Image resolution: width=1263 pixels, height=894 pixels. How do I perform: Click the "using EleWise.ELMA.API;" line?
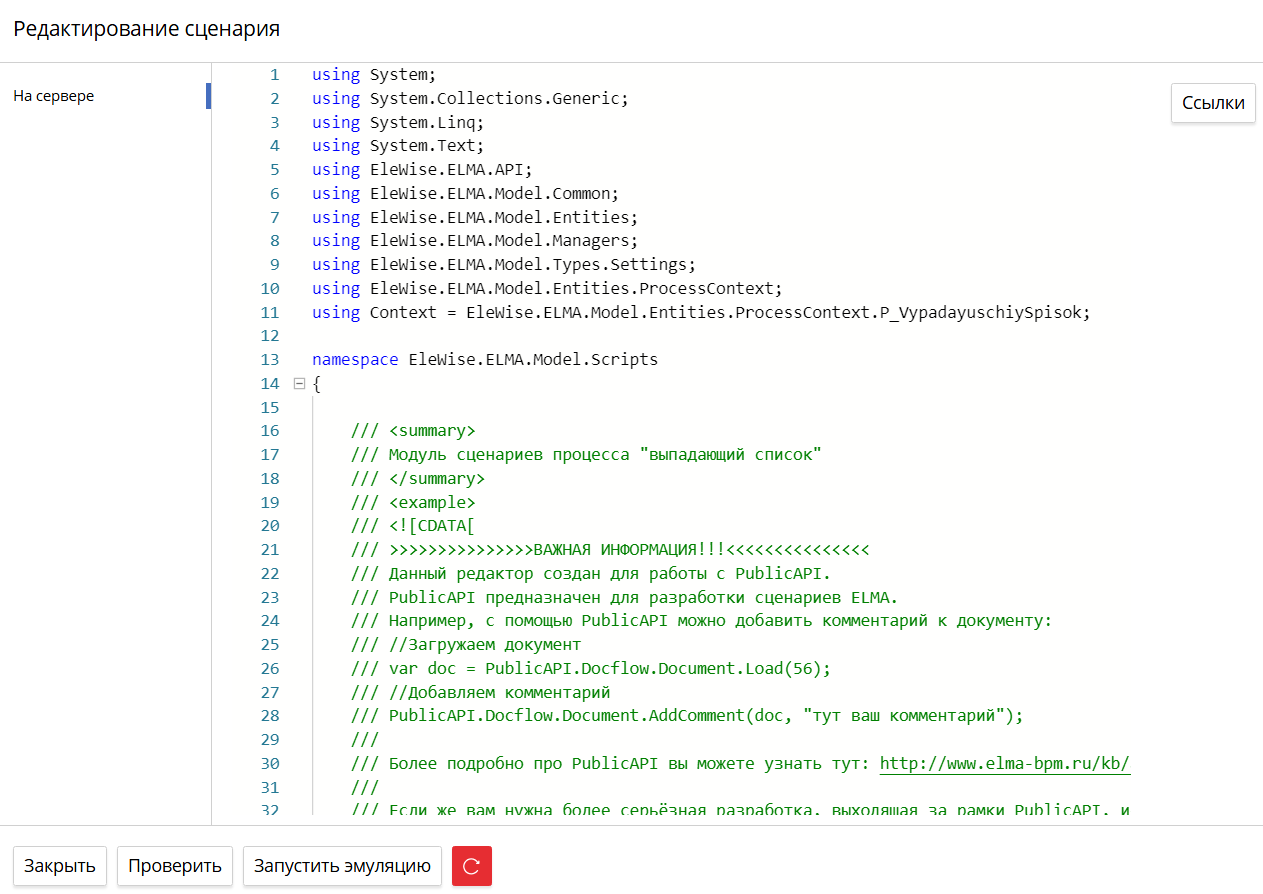[422, 169]
